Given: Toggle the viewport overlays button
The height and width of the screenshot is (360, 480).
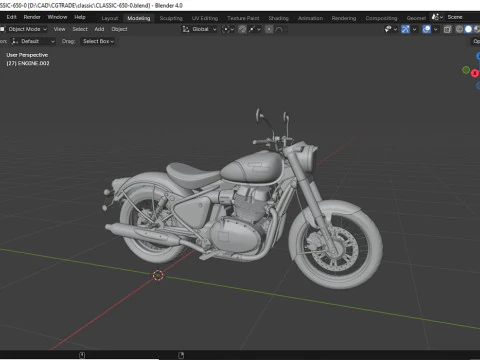Looking at the screenshot, I should coord(426,29).
